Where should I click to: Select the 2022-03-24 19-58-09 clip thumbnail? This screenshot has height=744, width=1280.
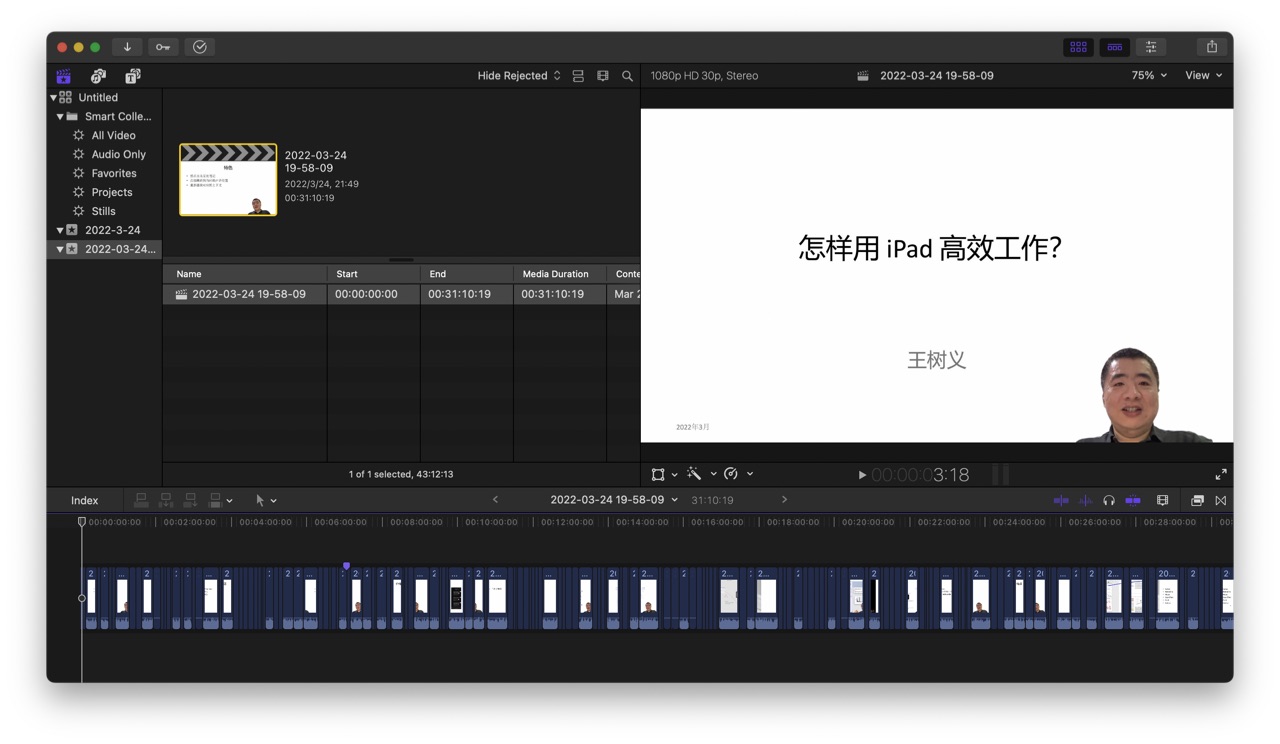pyautogui.click(x=227, y=180)
